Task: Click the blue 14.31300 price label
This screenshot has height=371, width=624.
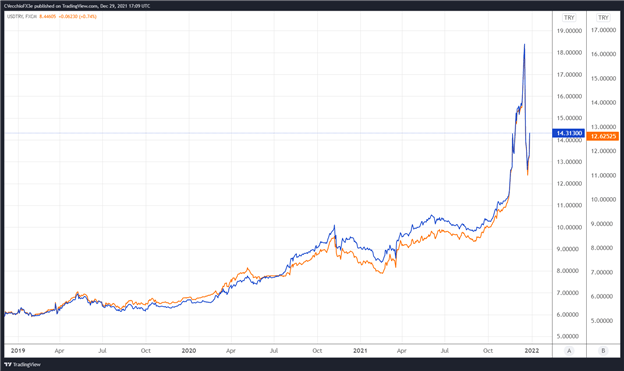Action: 569,133
